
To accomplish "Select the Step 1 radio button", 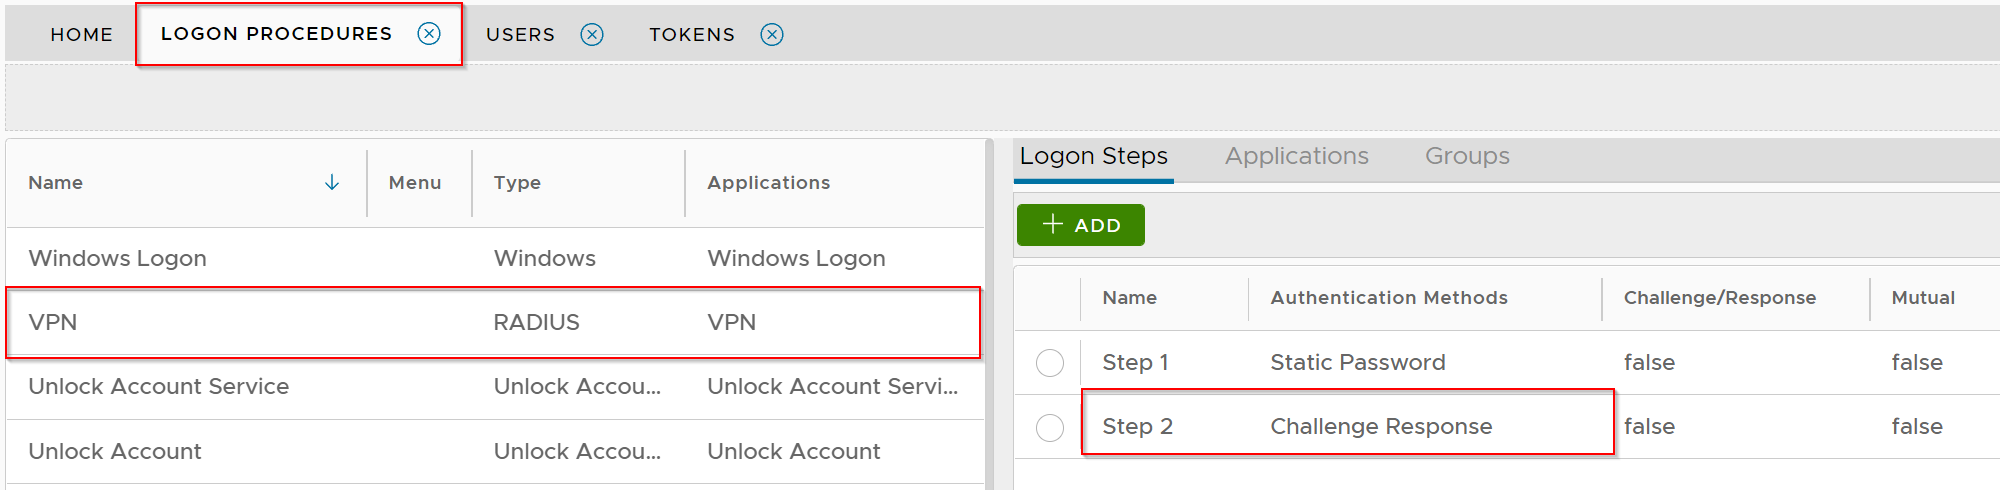I will pyautogui.click(x=1050, y=363).
